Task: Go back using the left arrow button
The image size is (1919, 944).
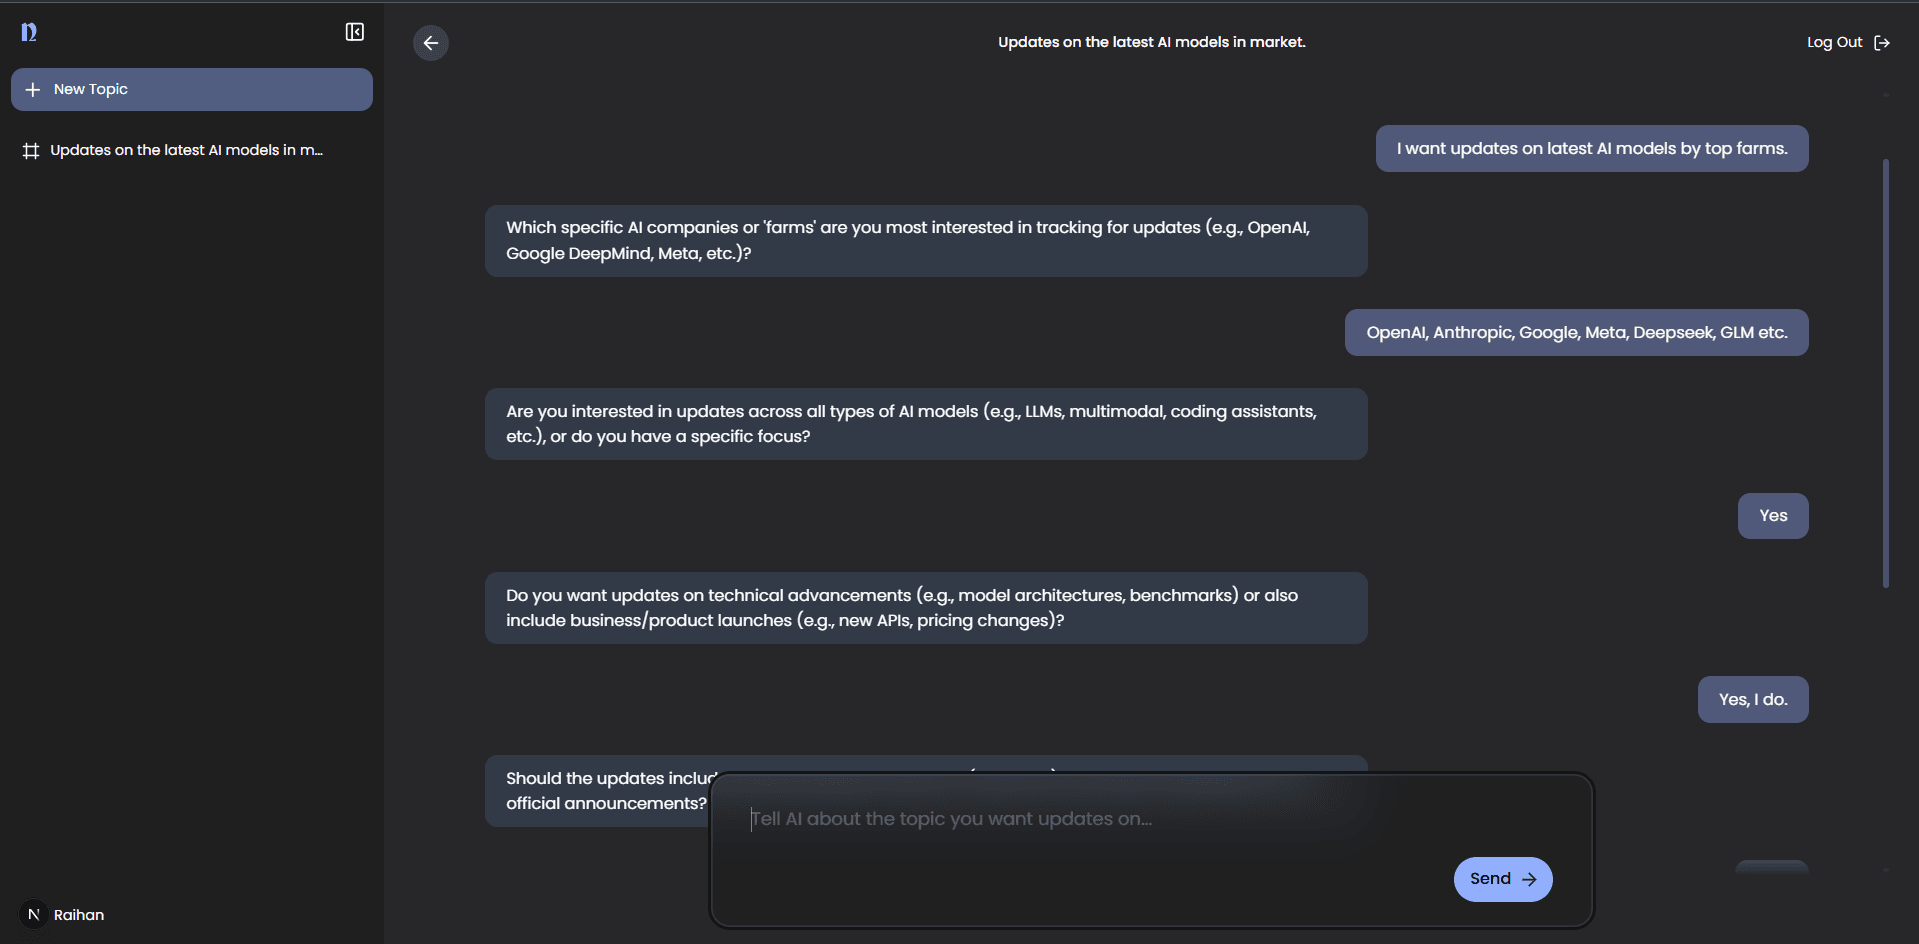Action: point(431,43)
